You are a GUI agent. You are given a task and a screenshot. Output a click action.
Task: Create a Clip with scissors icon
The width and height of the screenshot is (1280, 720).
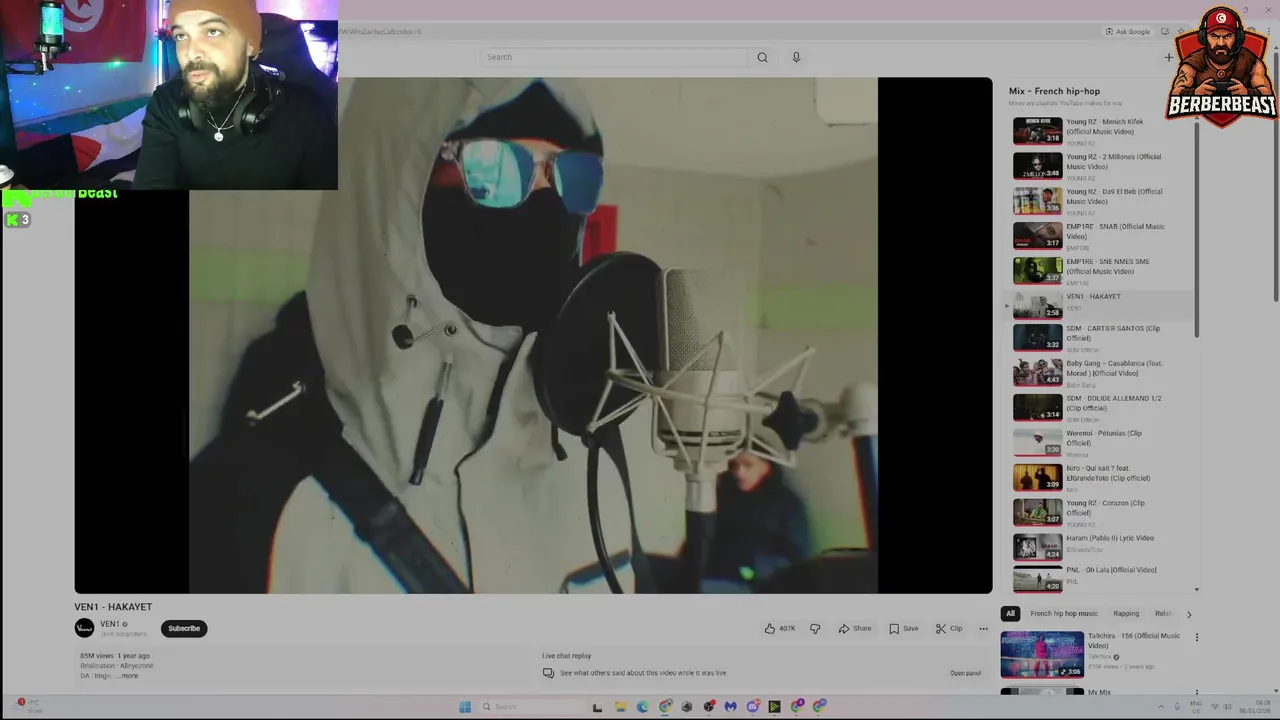(949, 628)
